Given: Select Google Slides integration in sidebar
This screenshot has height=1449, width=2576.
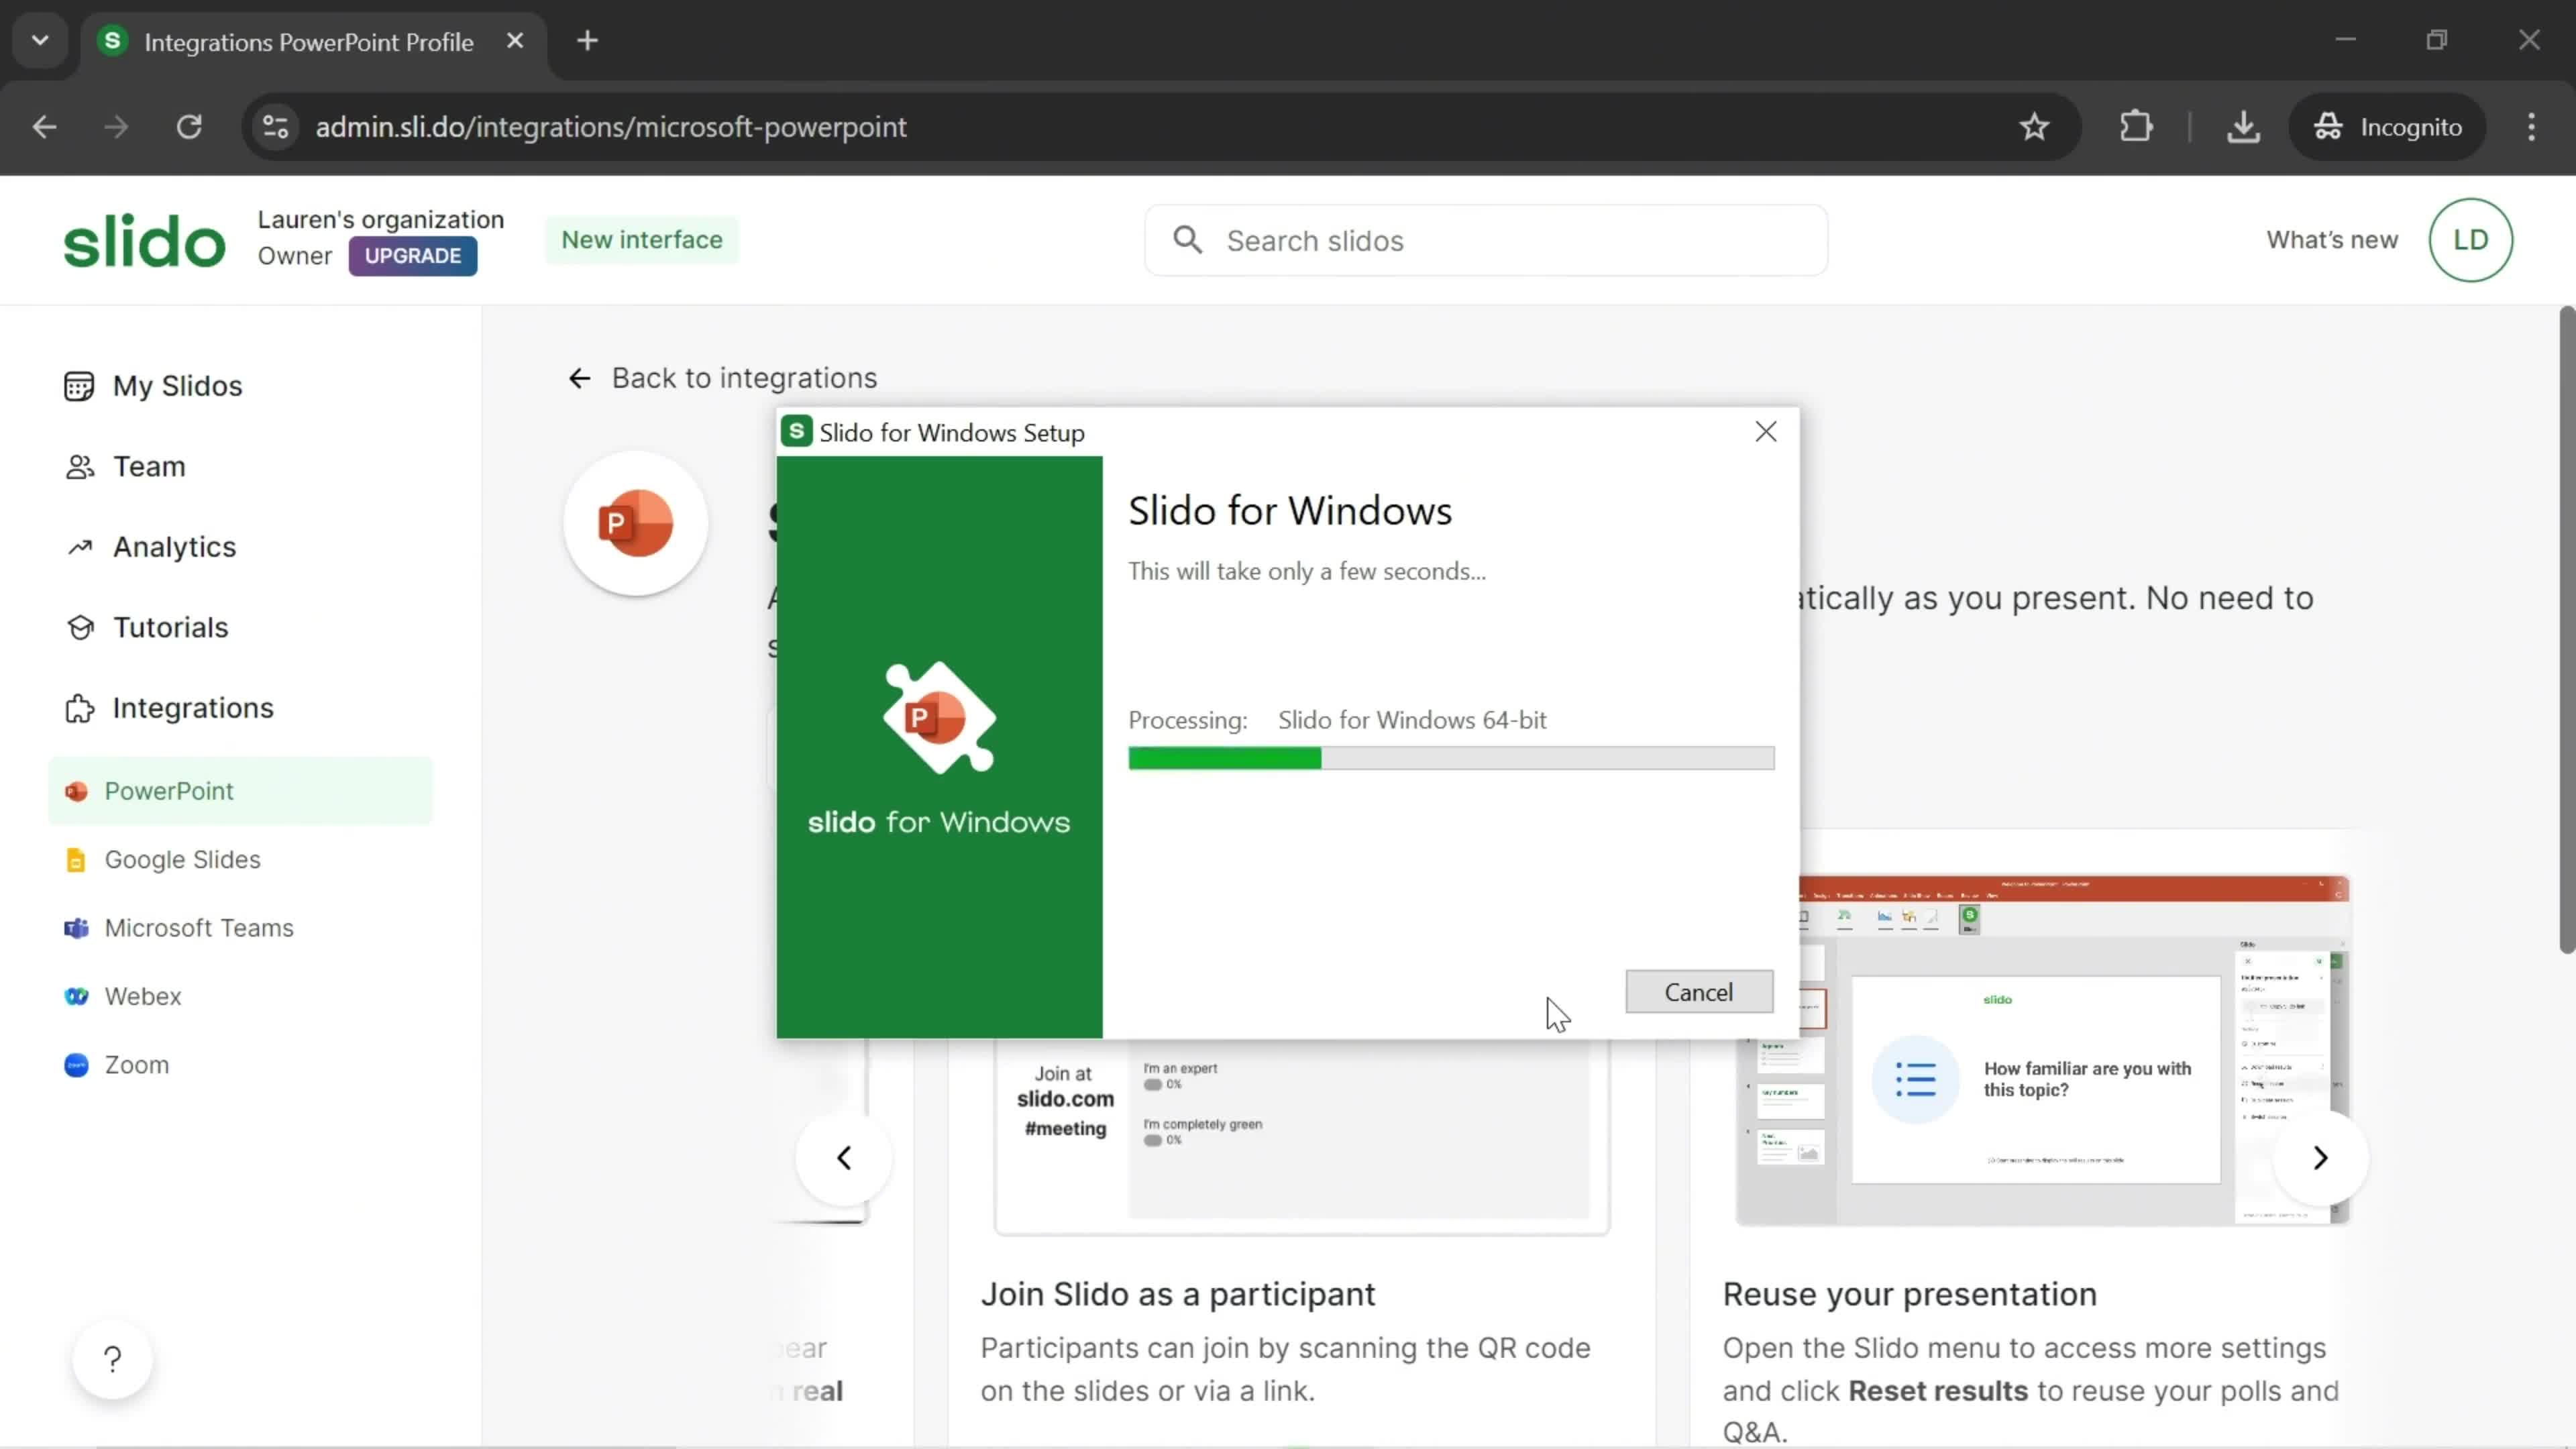Looking at the screenshot, I should click(x=182, y=859).
